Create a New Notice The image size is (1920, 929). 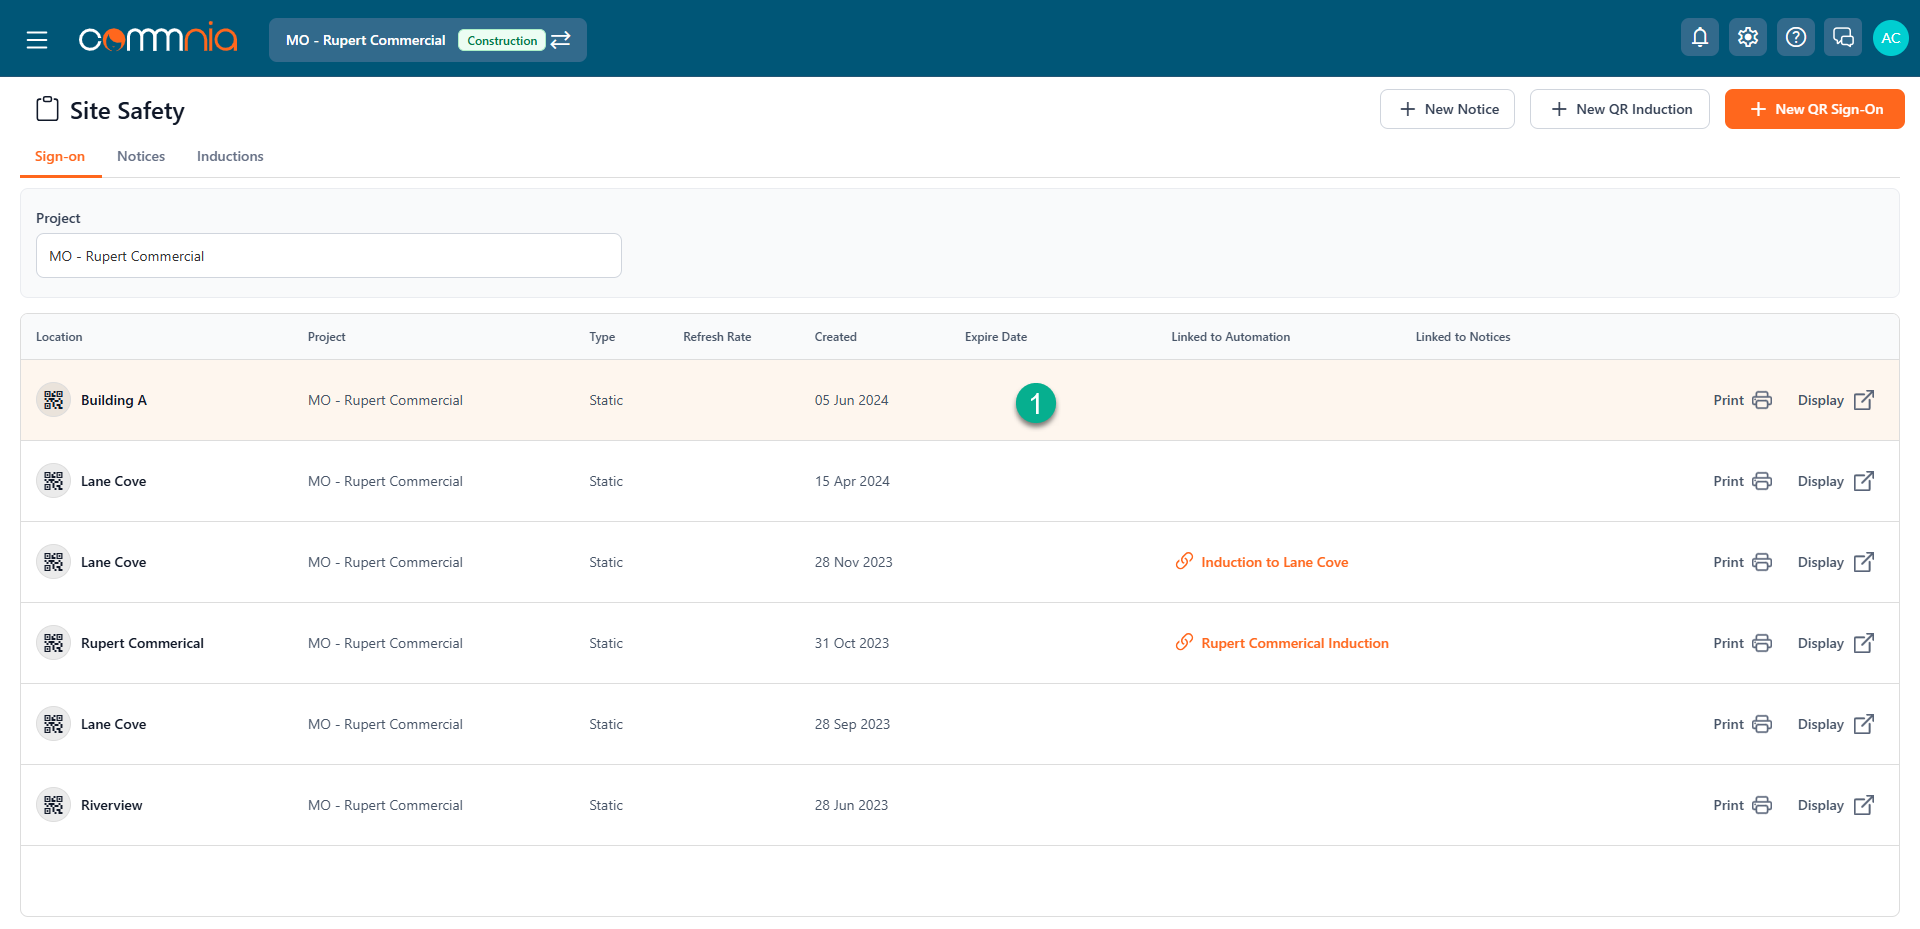1447,109
